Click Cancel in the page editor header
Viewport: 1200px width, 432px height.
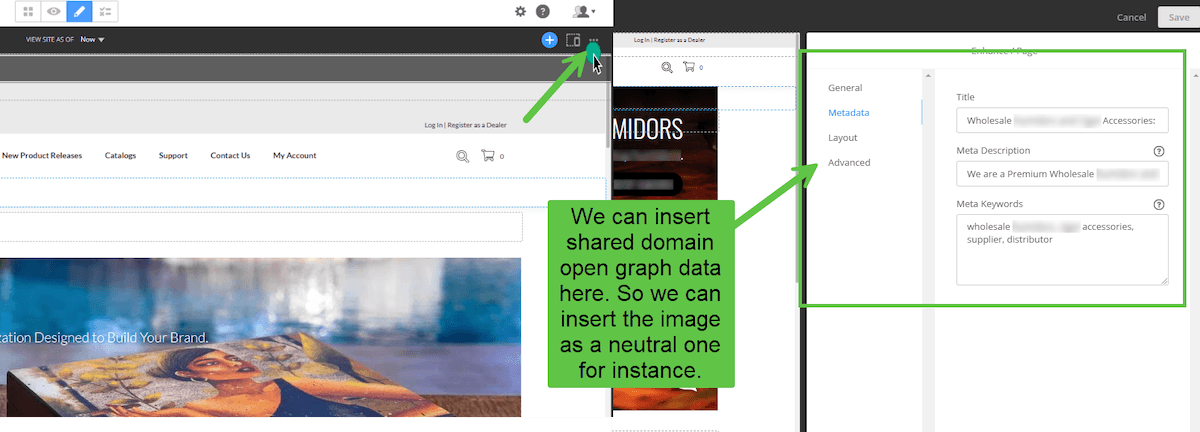[x=1131, y=17]
